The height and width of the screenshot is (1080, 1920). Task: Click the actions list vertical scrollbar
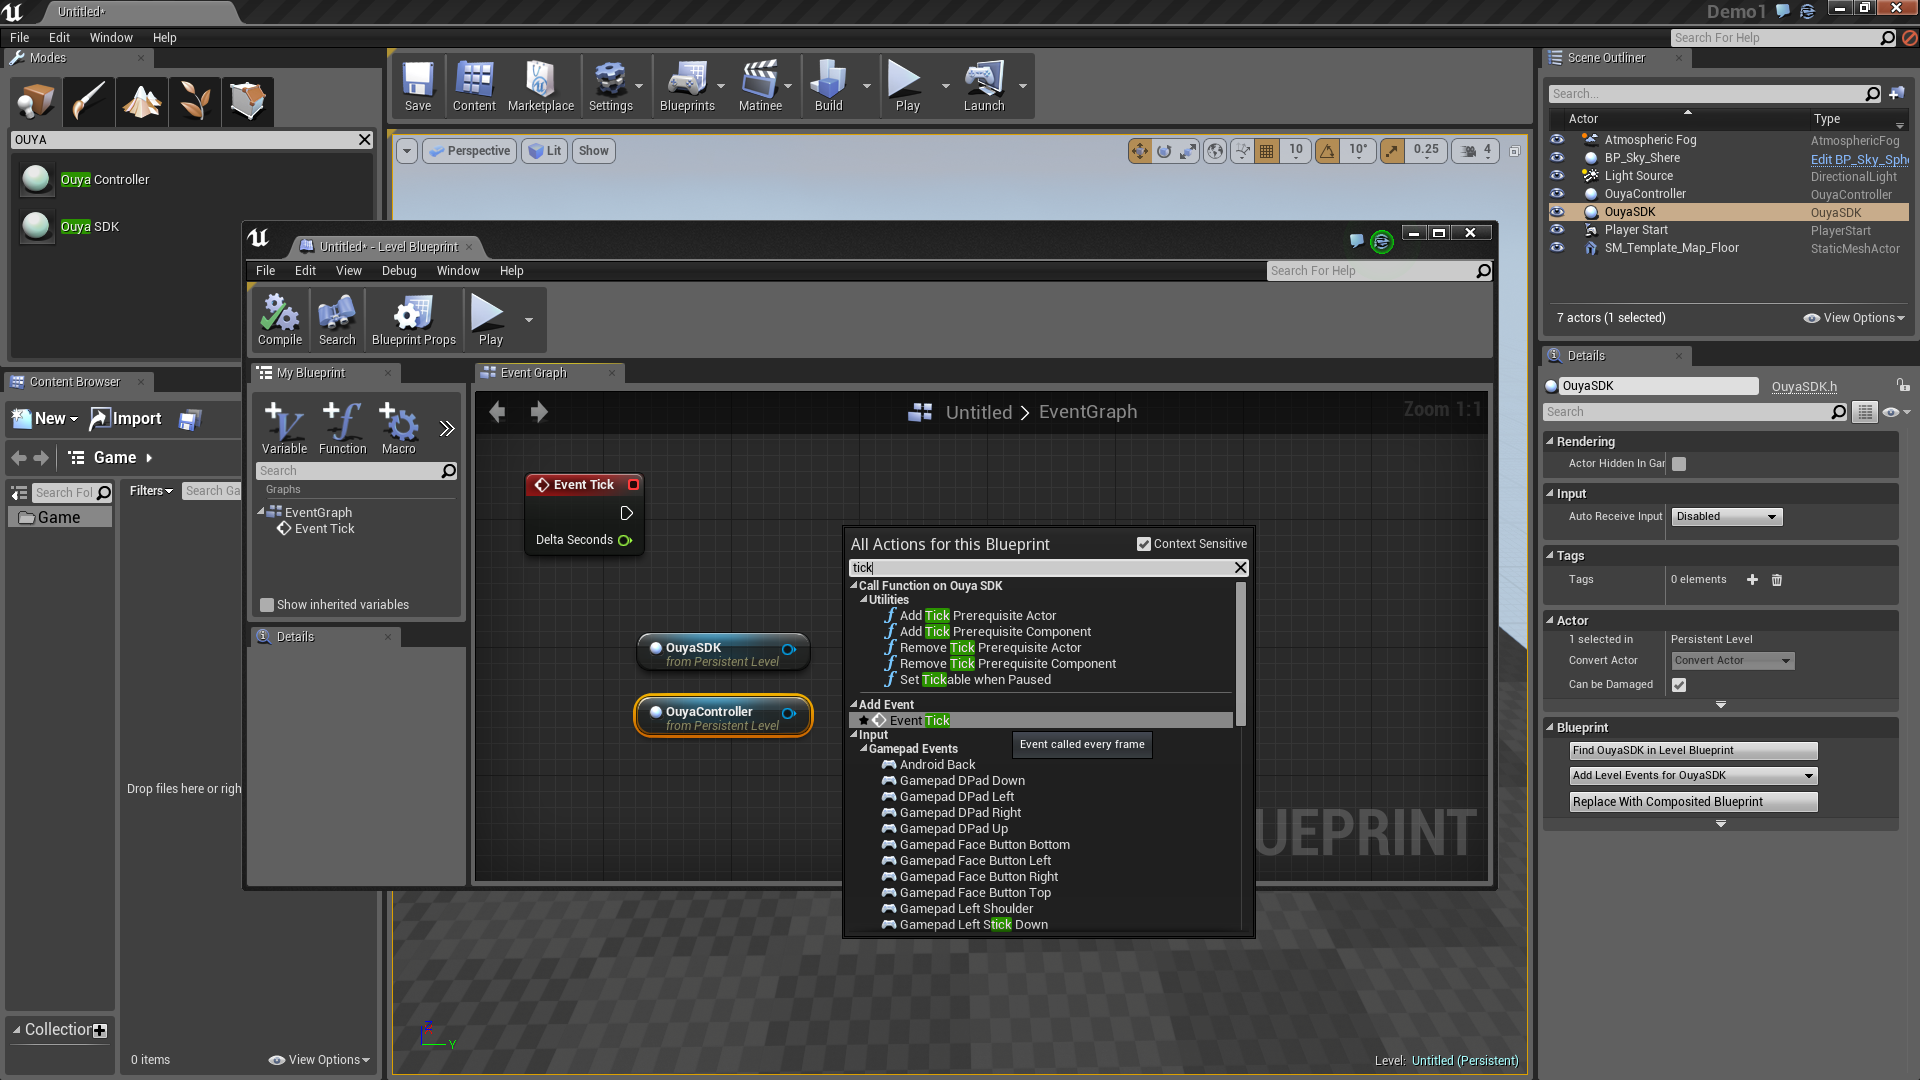(x=1240, y=654)
